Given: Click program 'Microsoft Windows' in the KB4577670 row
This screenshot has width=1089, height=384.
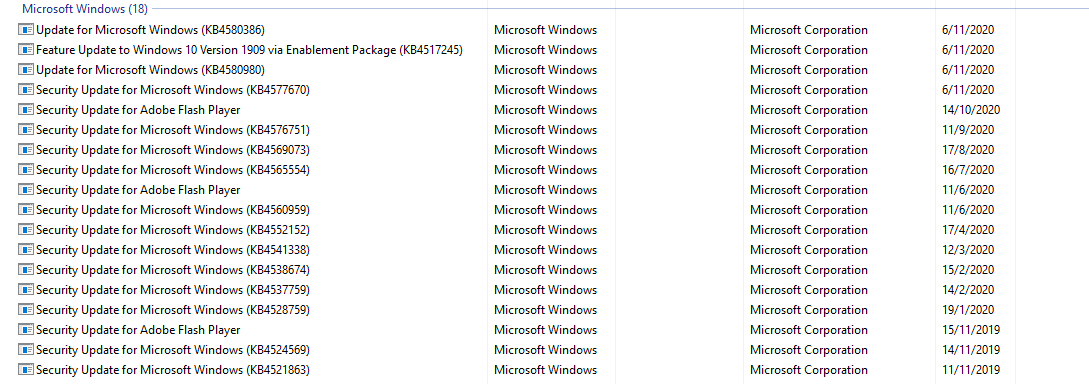Looking at the screenshot, I should [545, 90].
